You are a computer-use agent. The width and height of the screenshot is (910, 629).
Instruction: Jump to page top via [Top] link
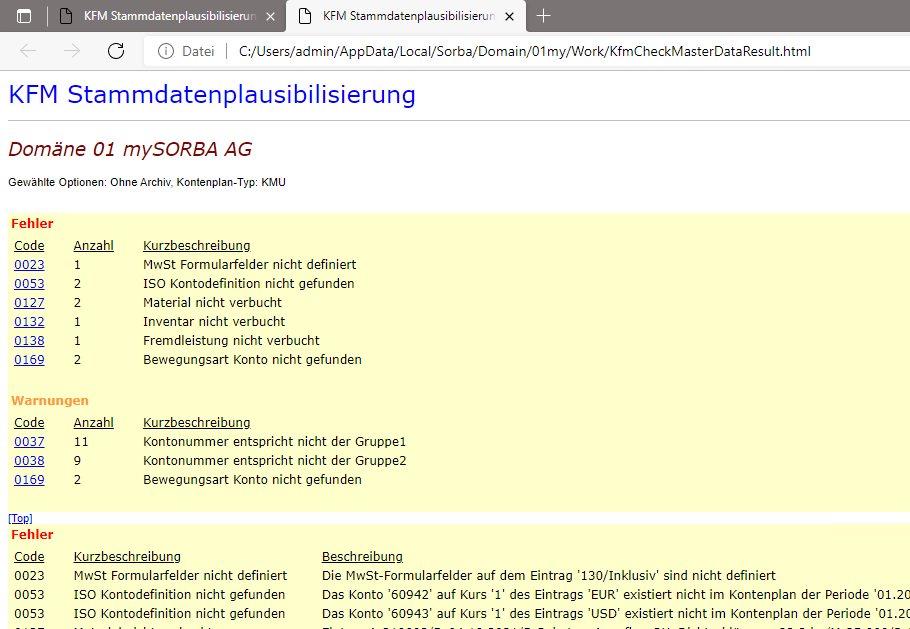coord(20,518)
